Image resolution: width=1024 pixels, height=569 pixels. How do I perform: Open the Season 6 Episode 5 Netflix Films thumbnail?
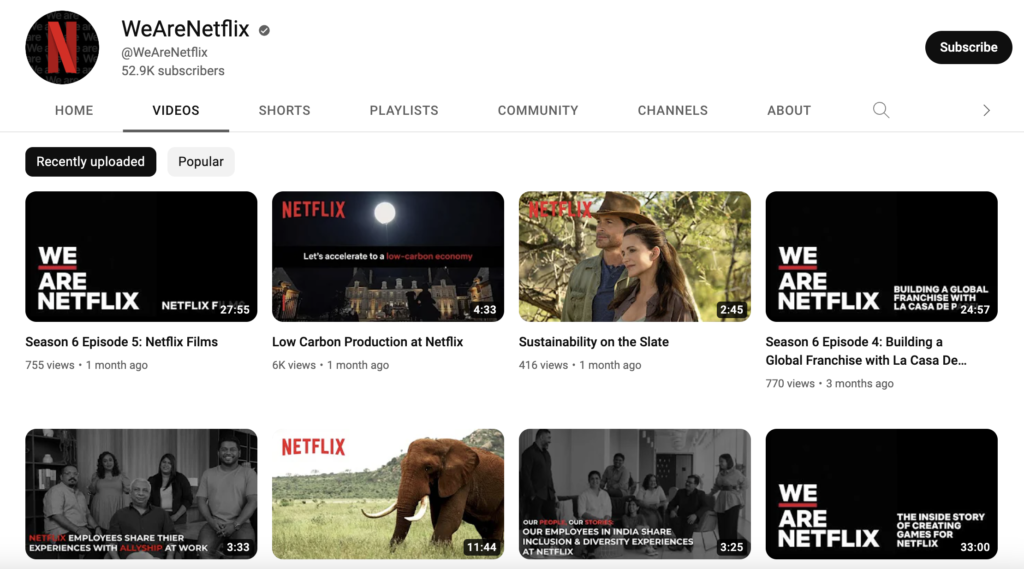pos(141,256)
